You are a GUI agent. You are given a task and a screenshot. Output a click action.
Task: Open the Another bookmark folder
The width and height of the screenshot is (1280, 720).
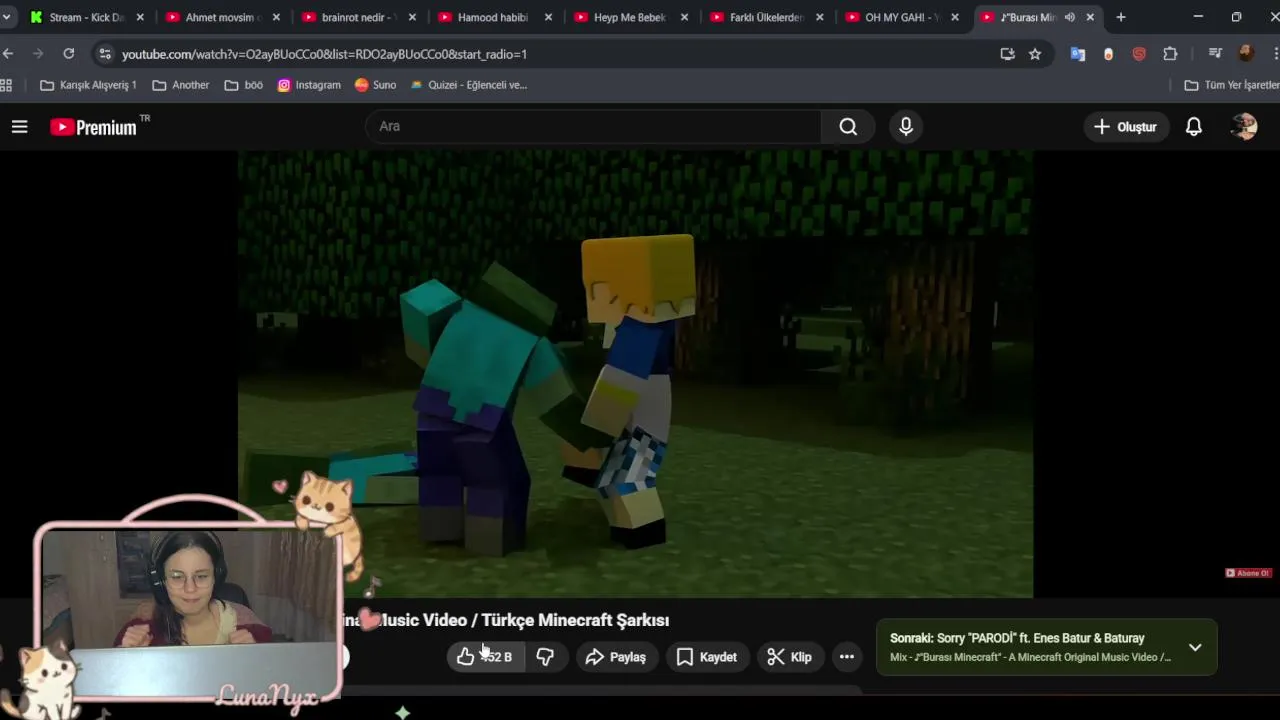coord(181,85)
